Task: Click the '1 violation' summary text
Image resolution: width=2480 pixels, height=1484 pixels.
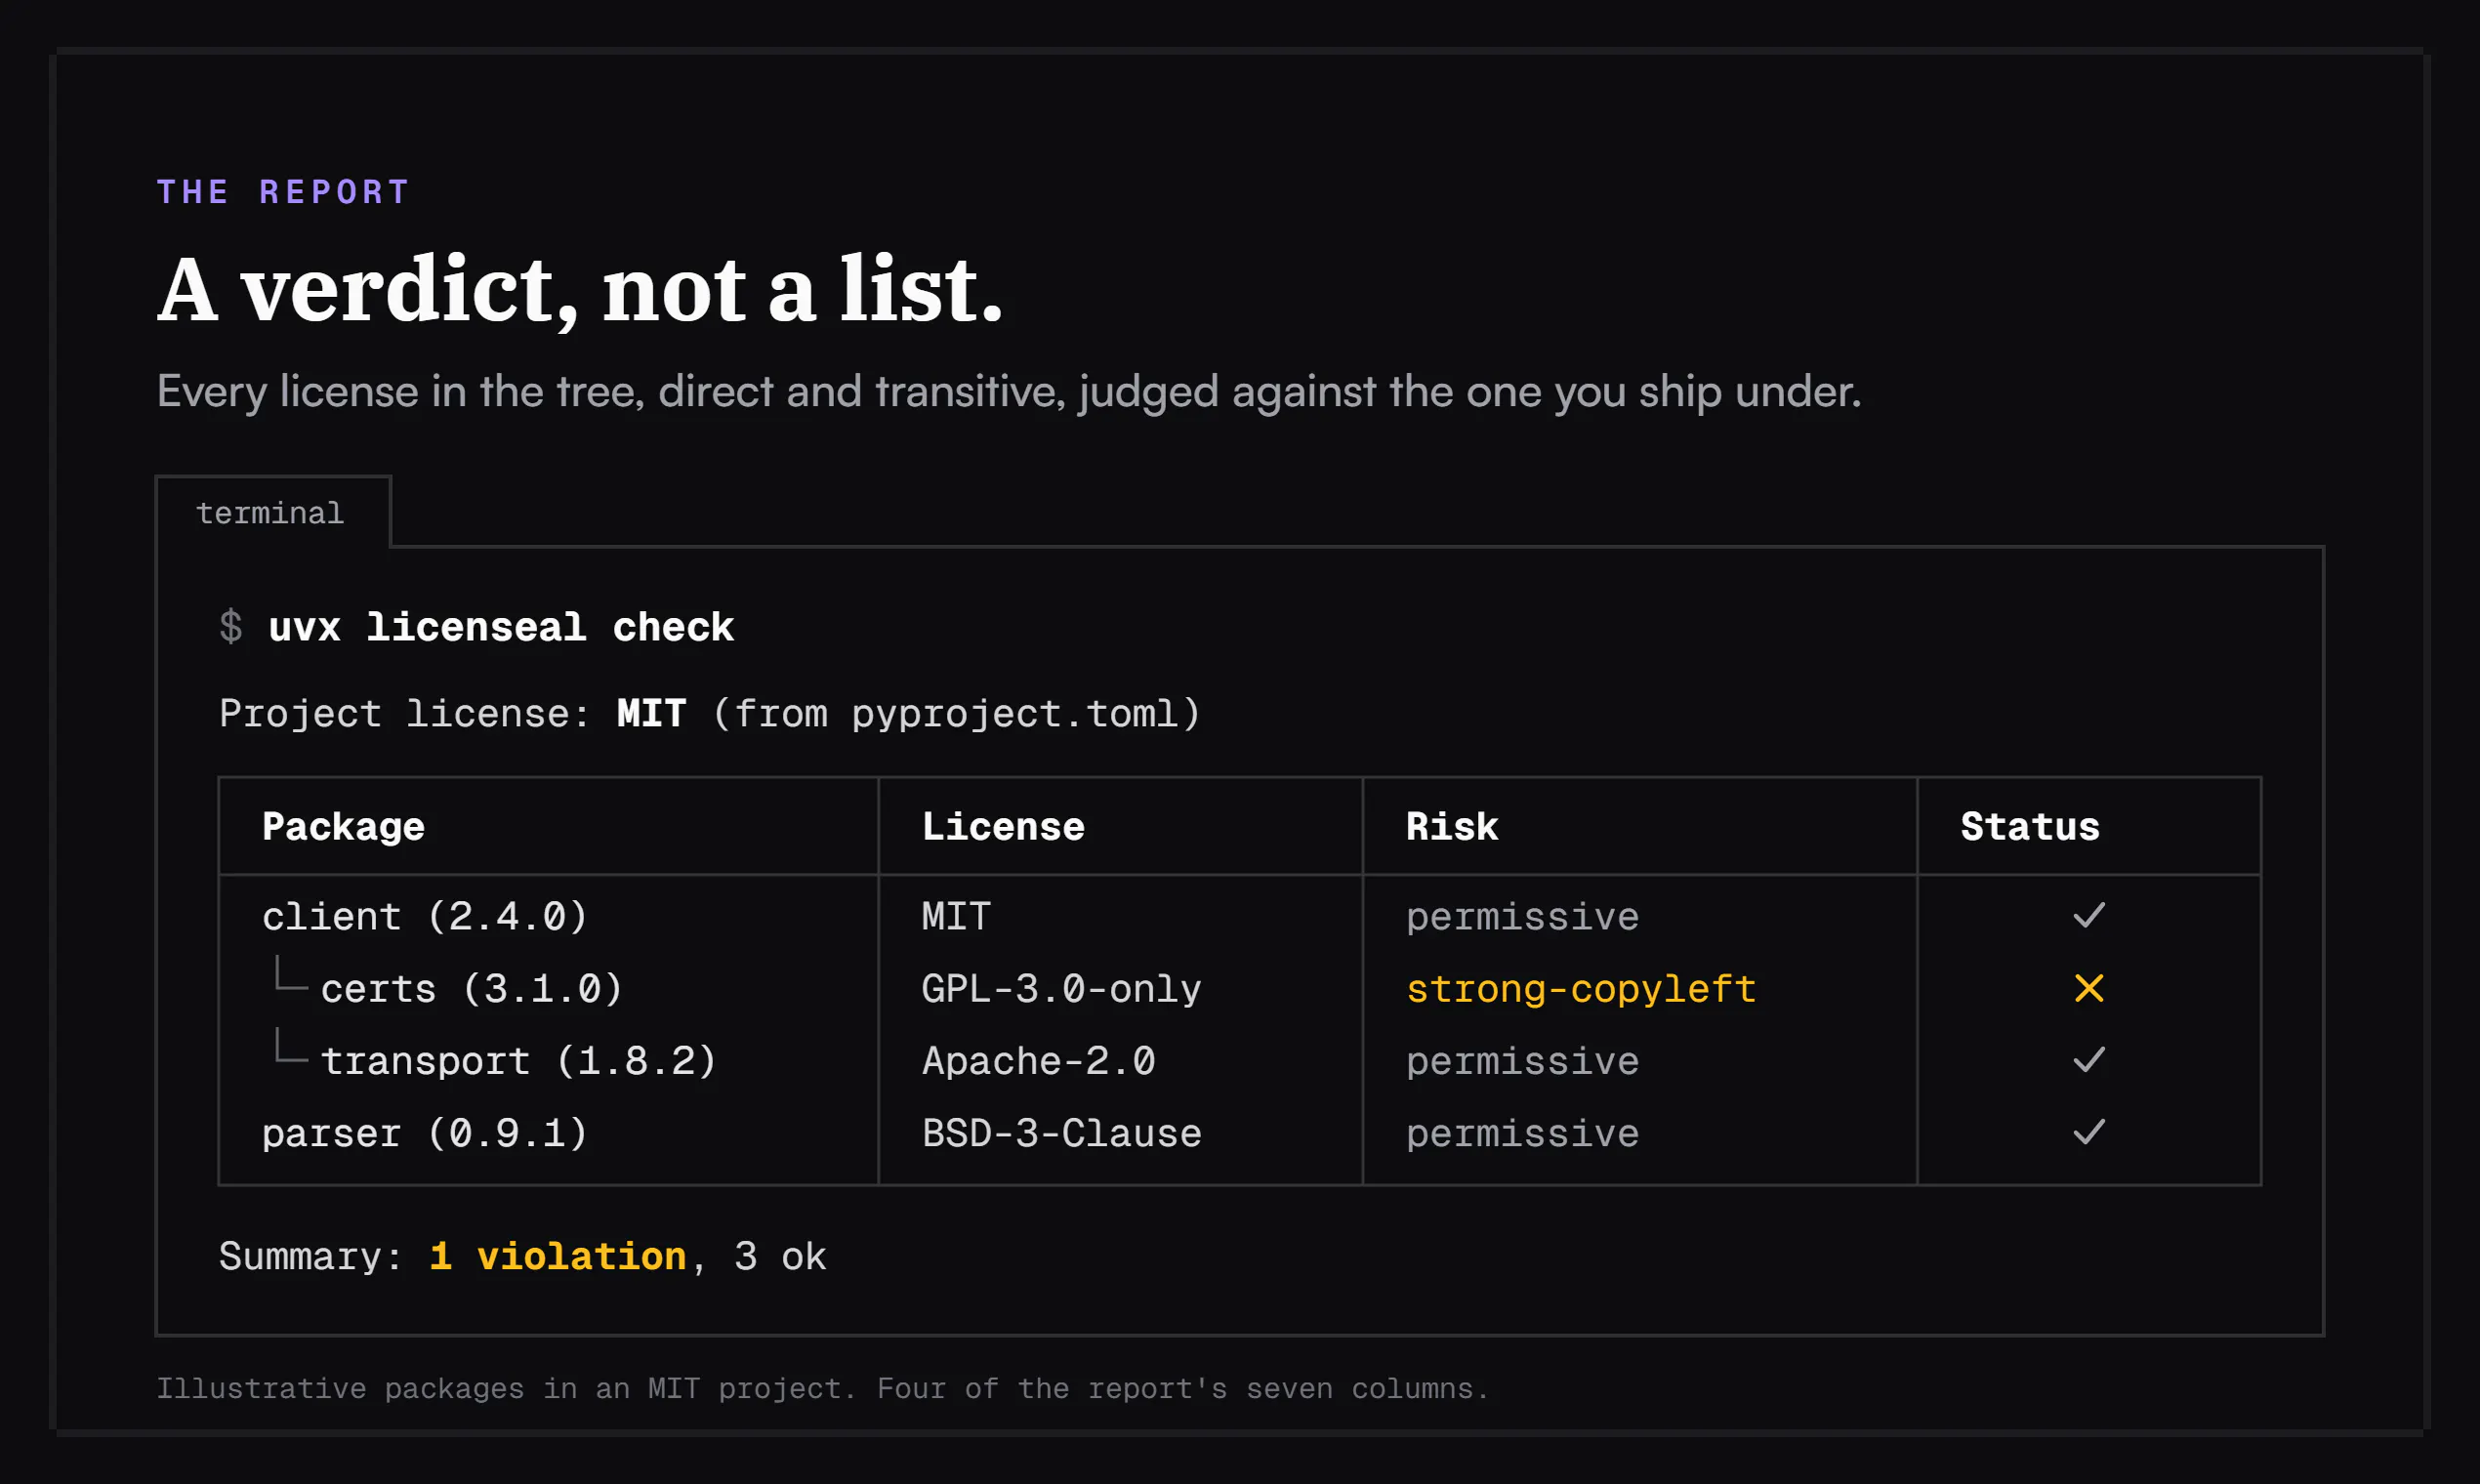Action: 558,1257
